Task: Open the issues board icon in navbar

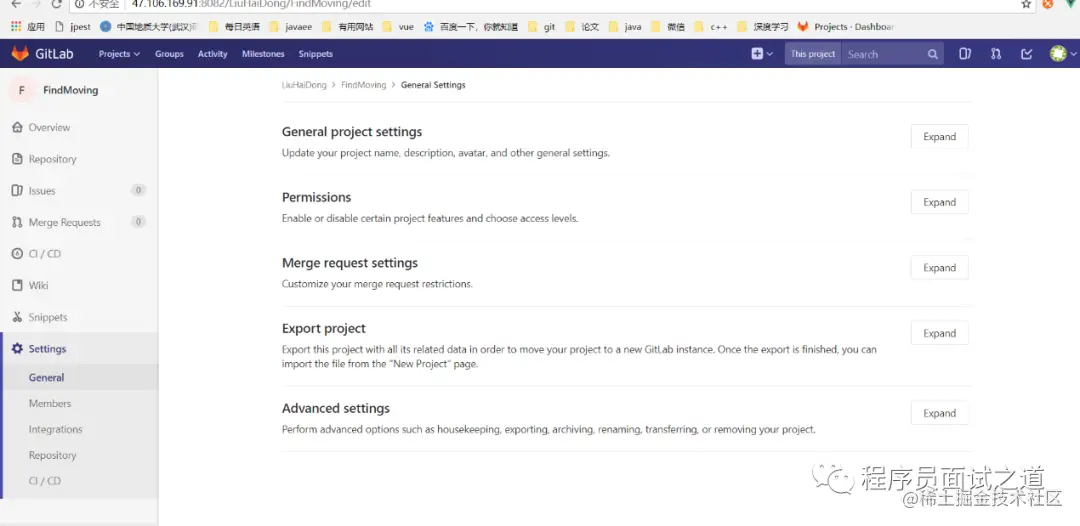Action: coord(965,54)
